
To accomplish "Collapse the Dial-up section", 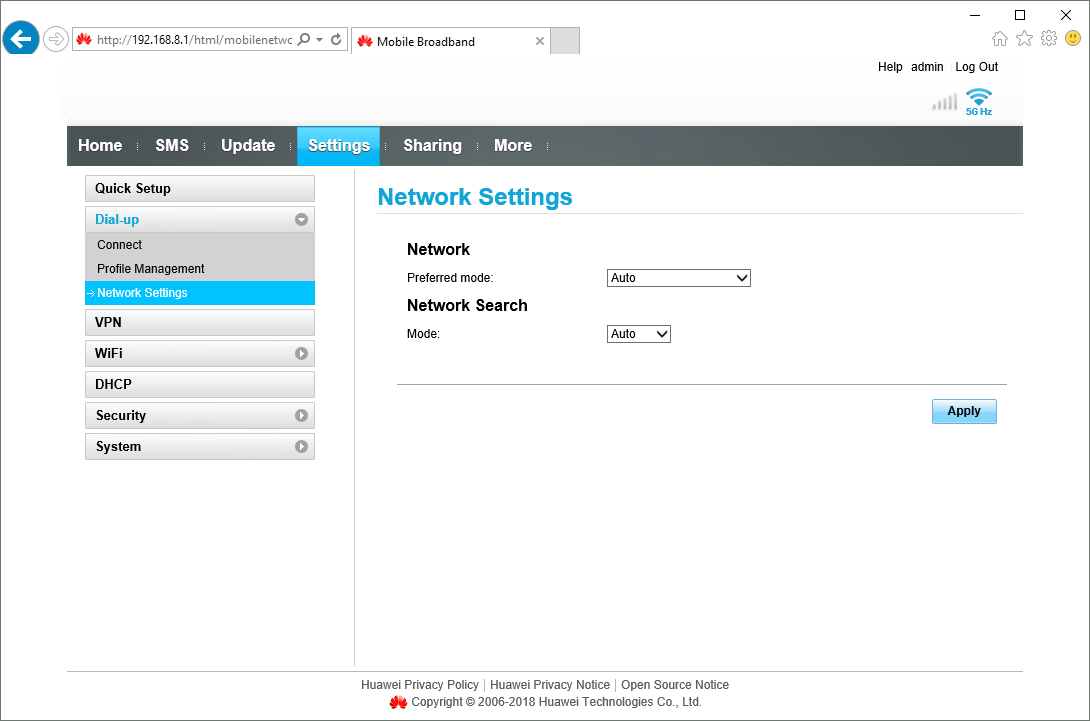I will tap(300, 219).
